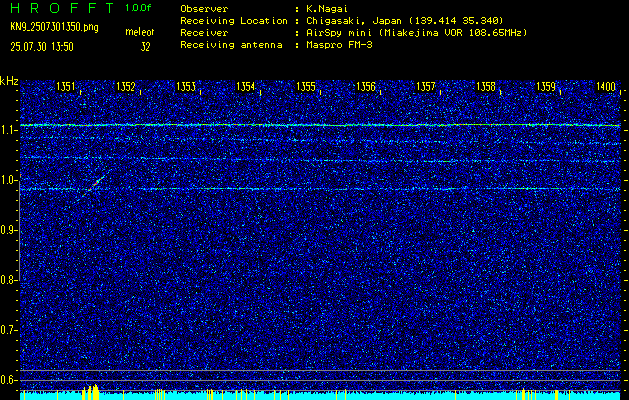
Task: Click the diagonal meteor echo streak near 1351
Action: point(96,184)
